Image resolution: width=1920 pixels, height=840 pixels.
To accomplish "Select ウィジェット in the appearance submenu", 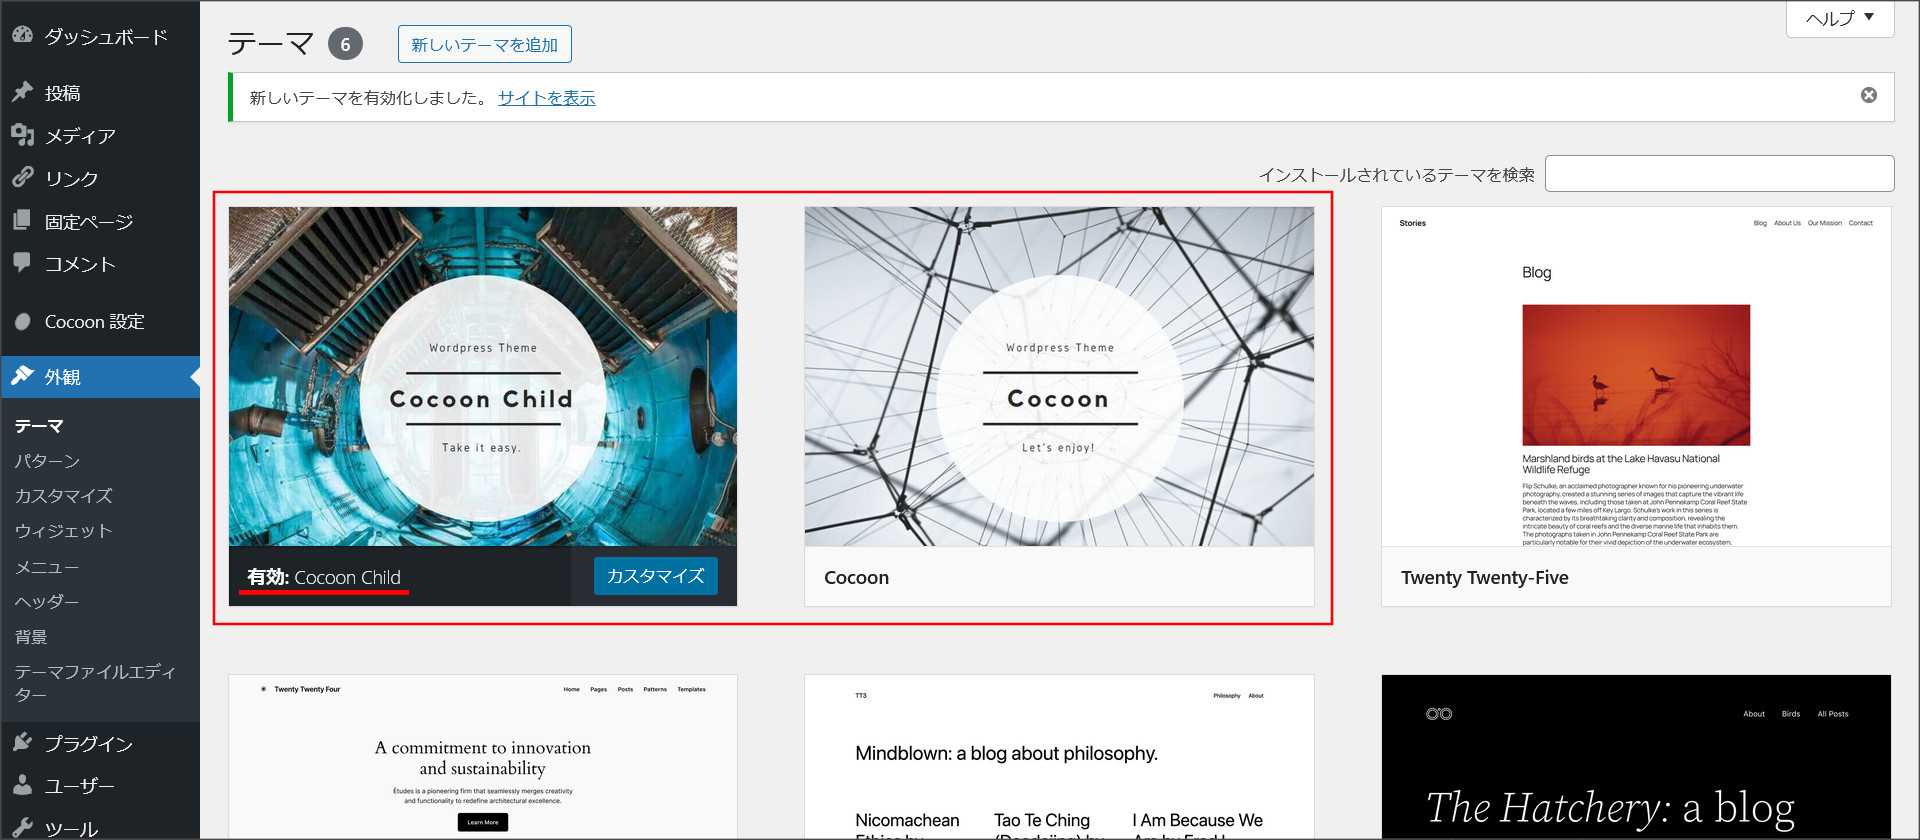I will click(x=63, y=531).
